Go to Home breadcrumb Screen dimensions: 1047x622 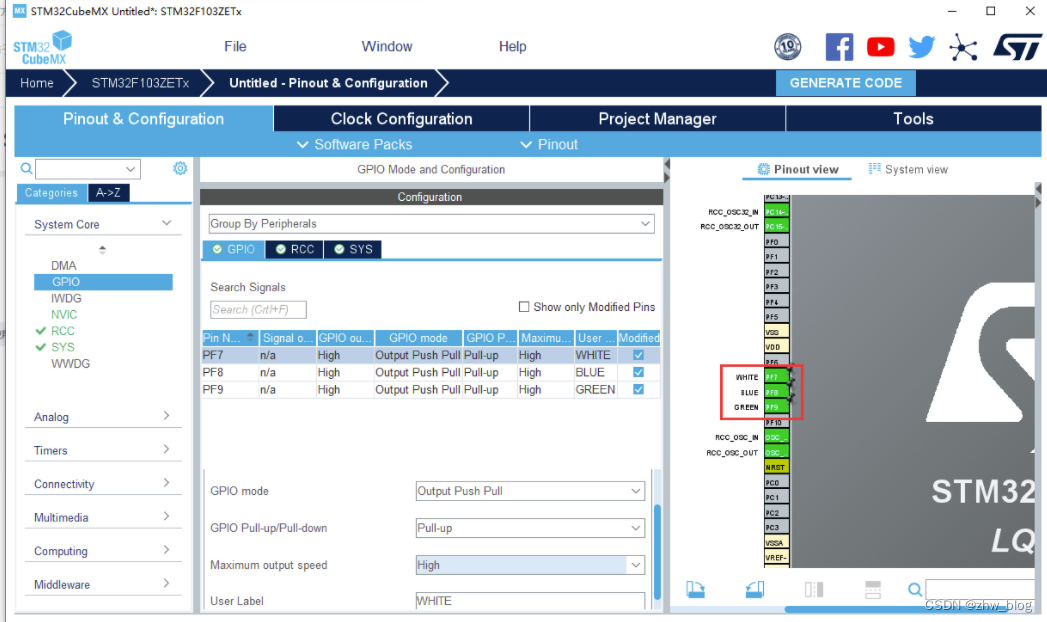37,83
